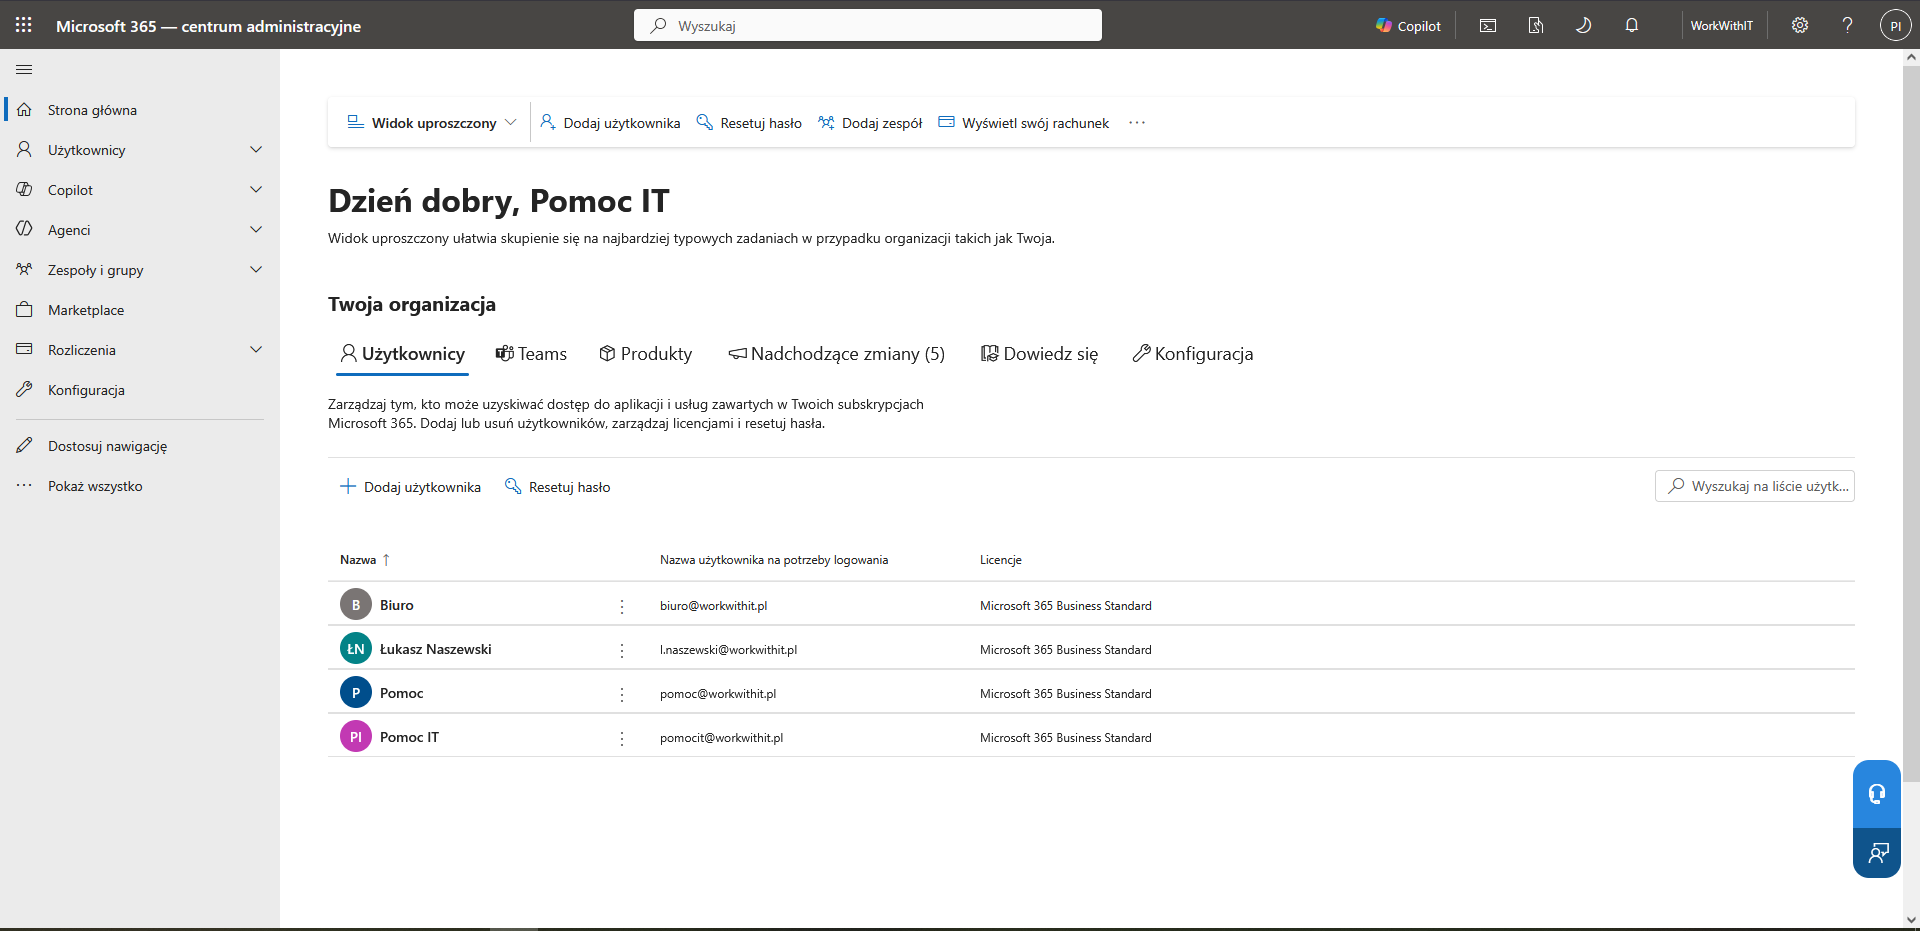Image resolution: width=1920 pixels, height=931 pixels.
Task: Open user Pomoc IT
Action: tap(409, 737)
